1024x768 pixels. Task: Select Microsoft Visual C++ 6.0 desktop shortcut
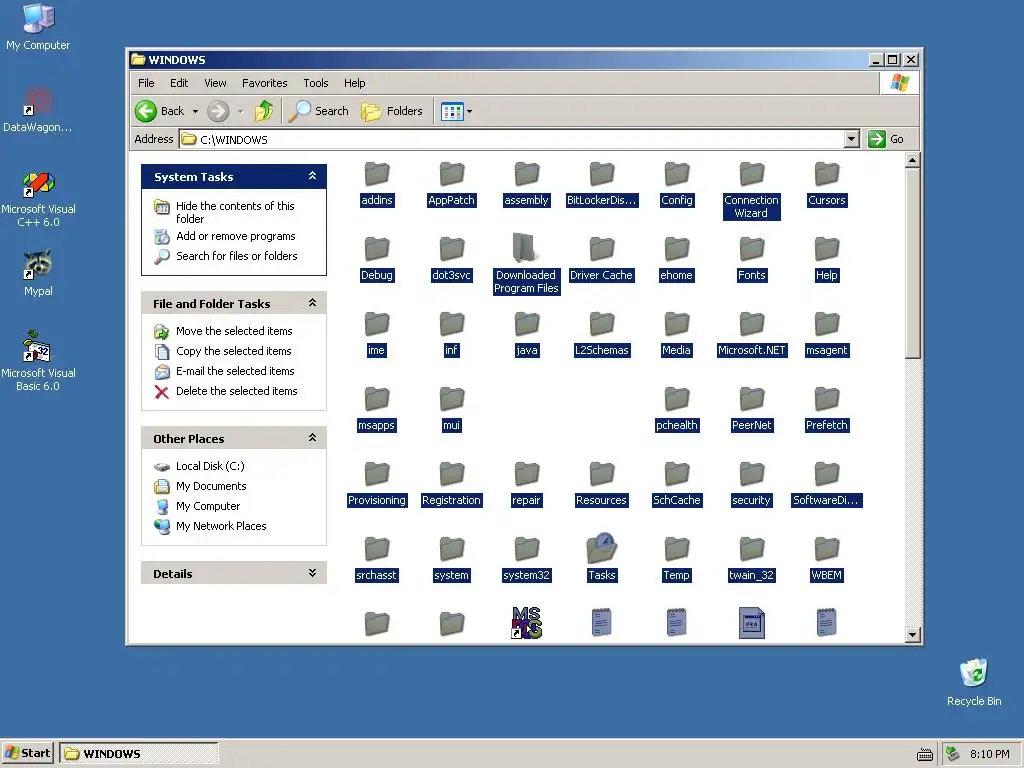(x=38, y=199)
